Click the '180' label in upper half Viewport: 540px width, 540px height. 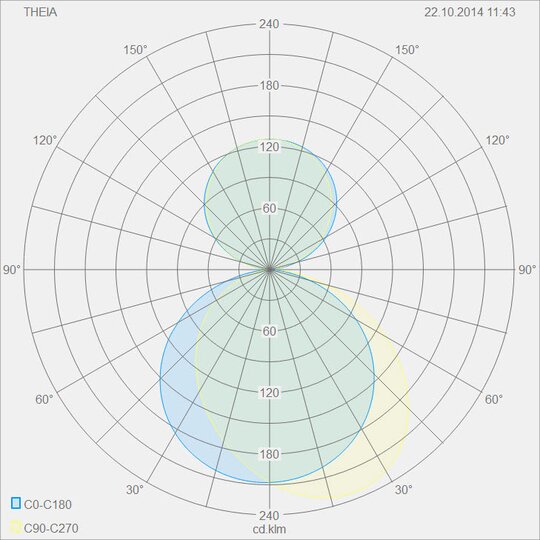point(269,86)
